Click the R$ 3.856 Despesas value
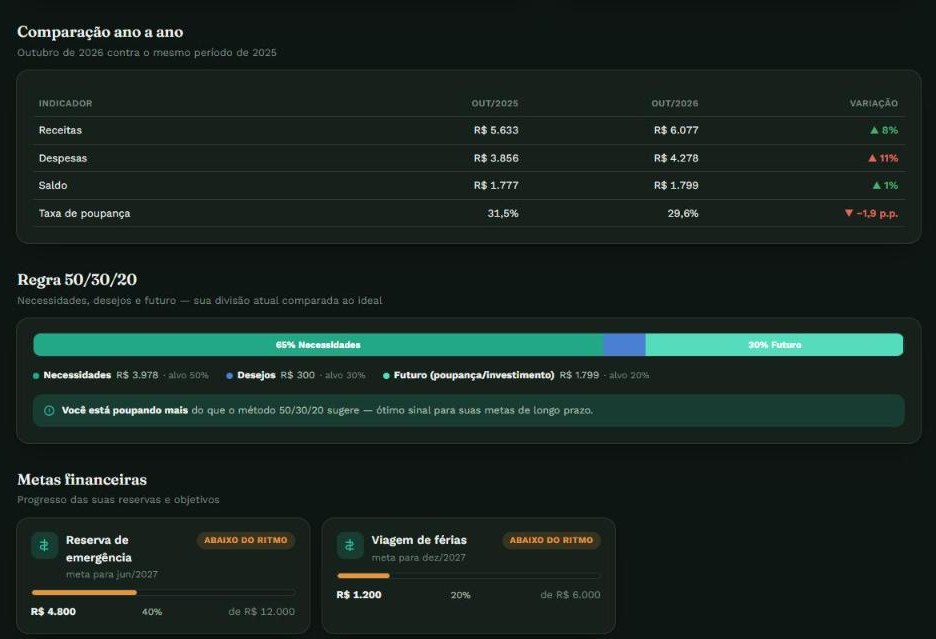This screenshot has height=639, width=936. point(496,158)
